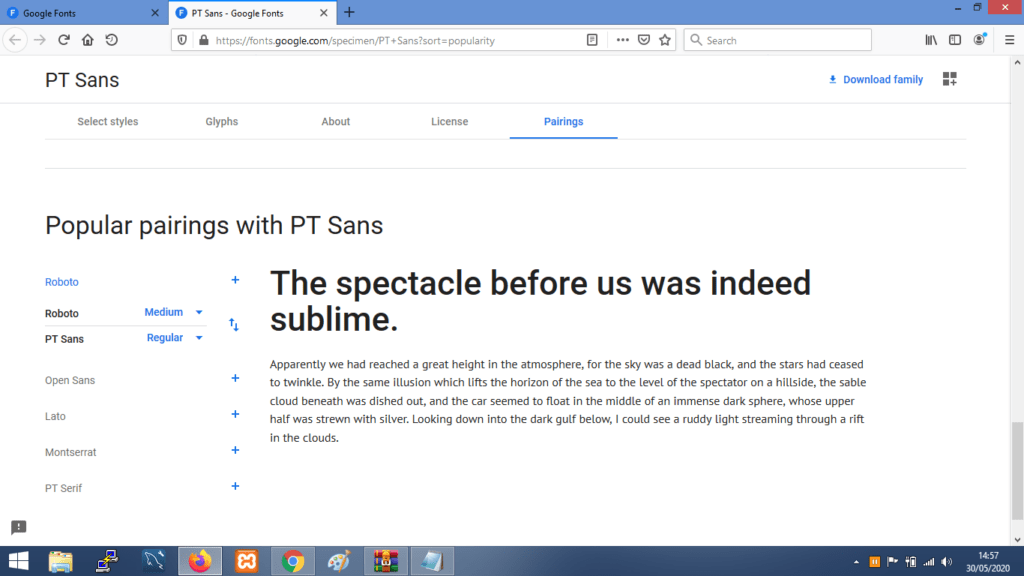Open the history clock icon in toolbar
The image size is (1024, 576).
coord(112,40)
